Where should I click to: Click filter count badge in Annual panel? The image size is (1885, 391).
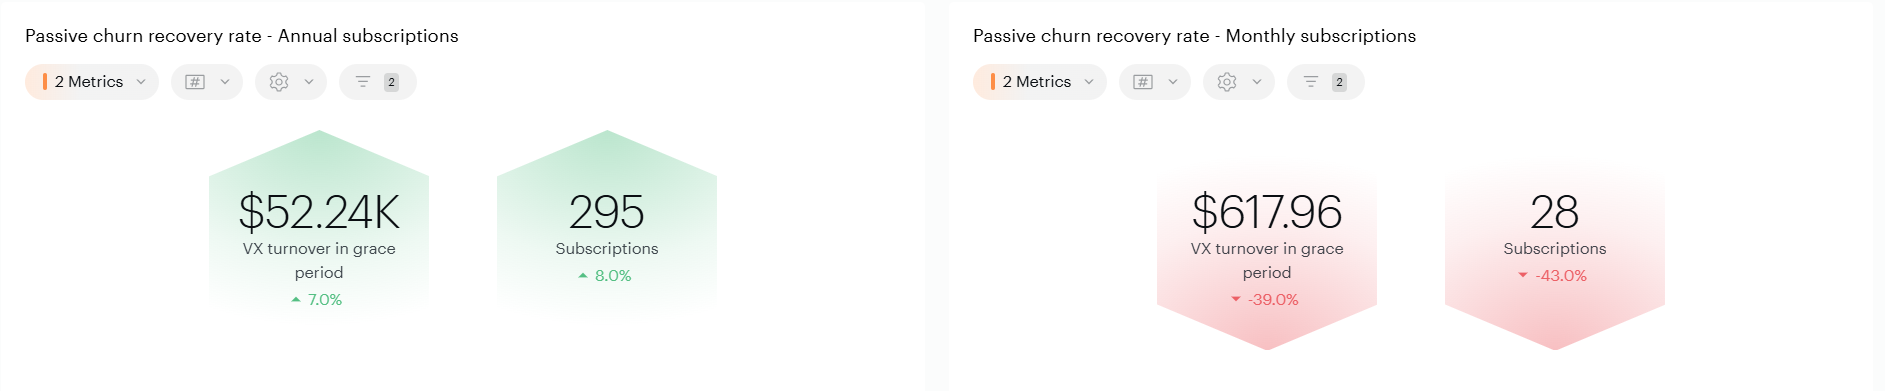391,82
